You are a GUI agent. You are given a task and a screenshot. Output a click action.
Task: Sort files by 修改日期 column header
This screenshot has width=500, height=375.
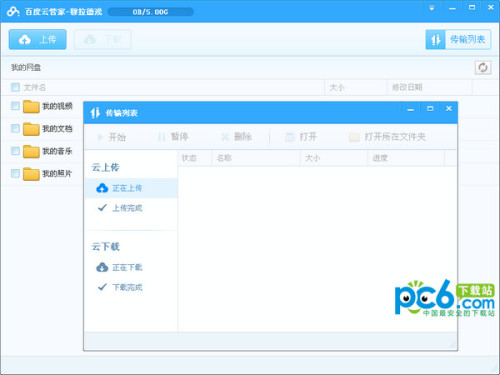429,87
